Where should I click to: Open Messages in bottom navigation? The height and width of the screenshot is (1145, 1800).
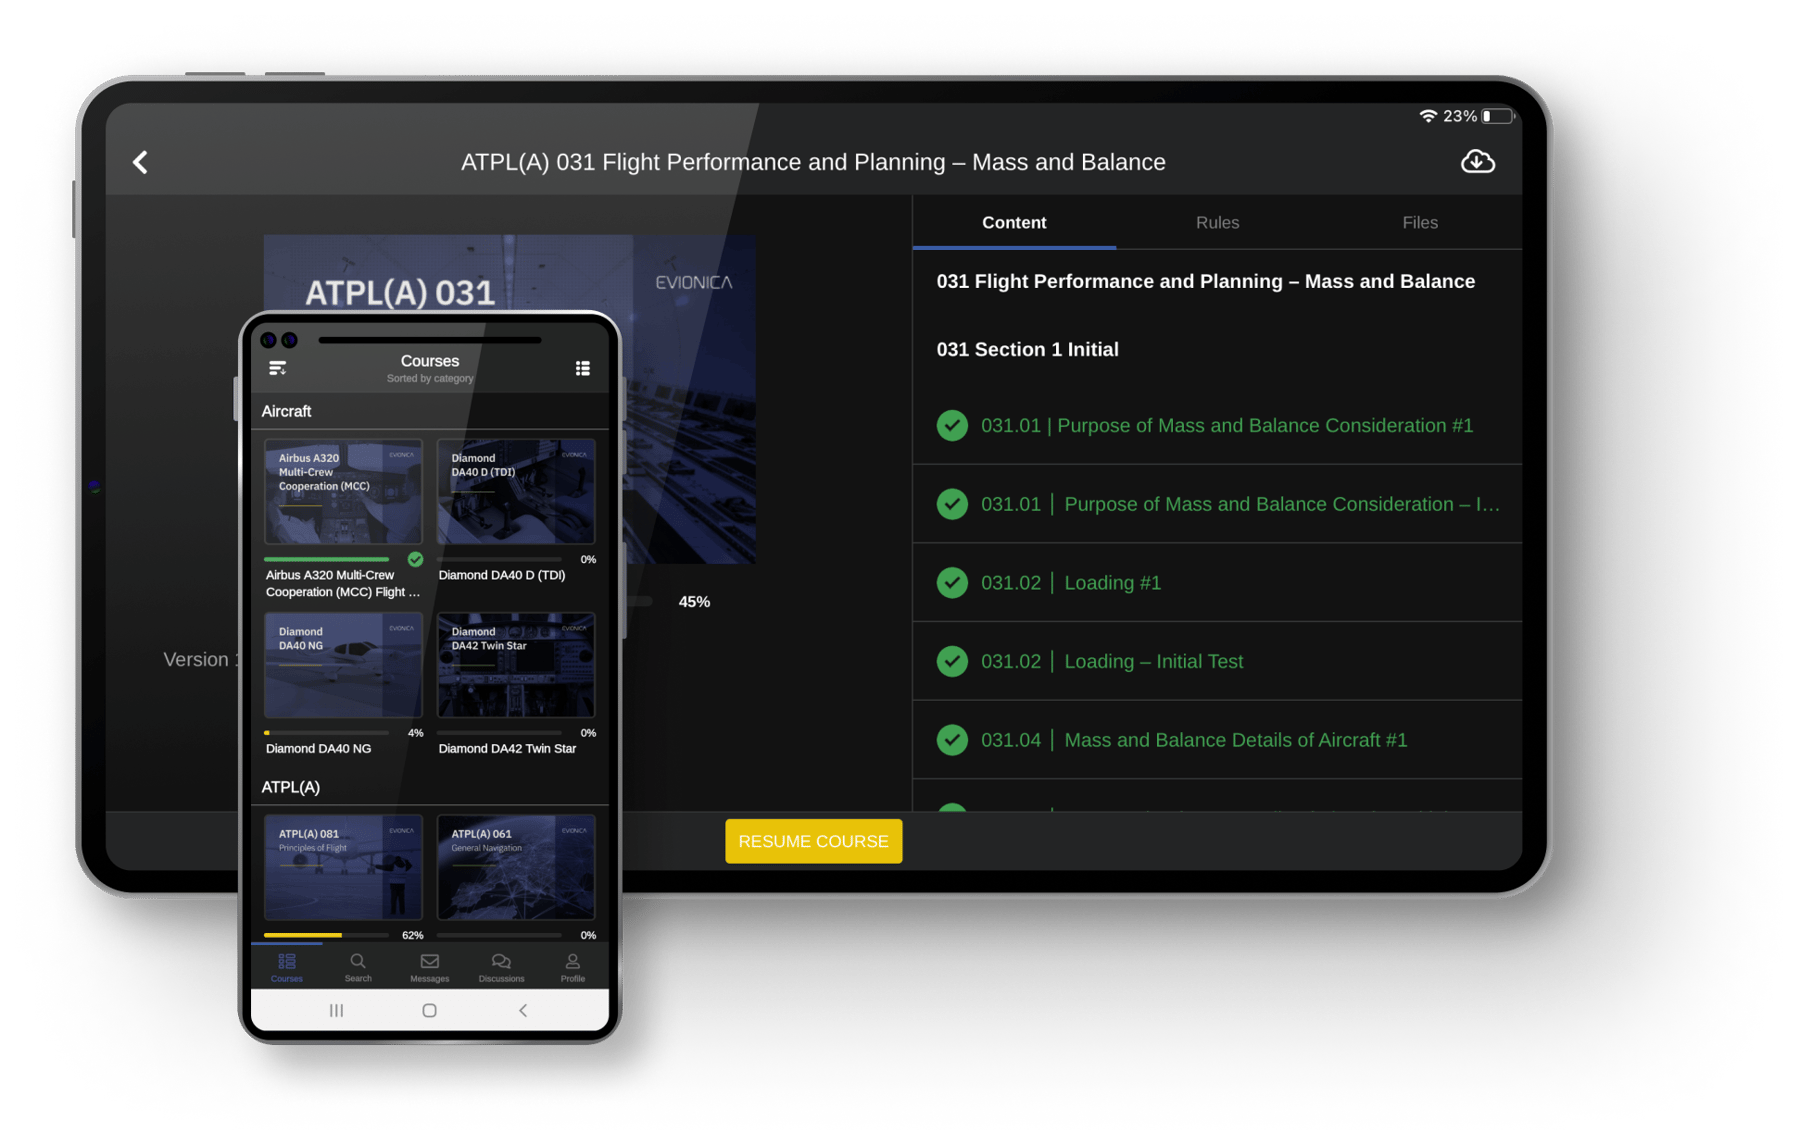pos(430,966)
